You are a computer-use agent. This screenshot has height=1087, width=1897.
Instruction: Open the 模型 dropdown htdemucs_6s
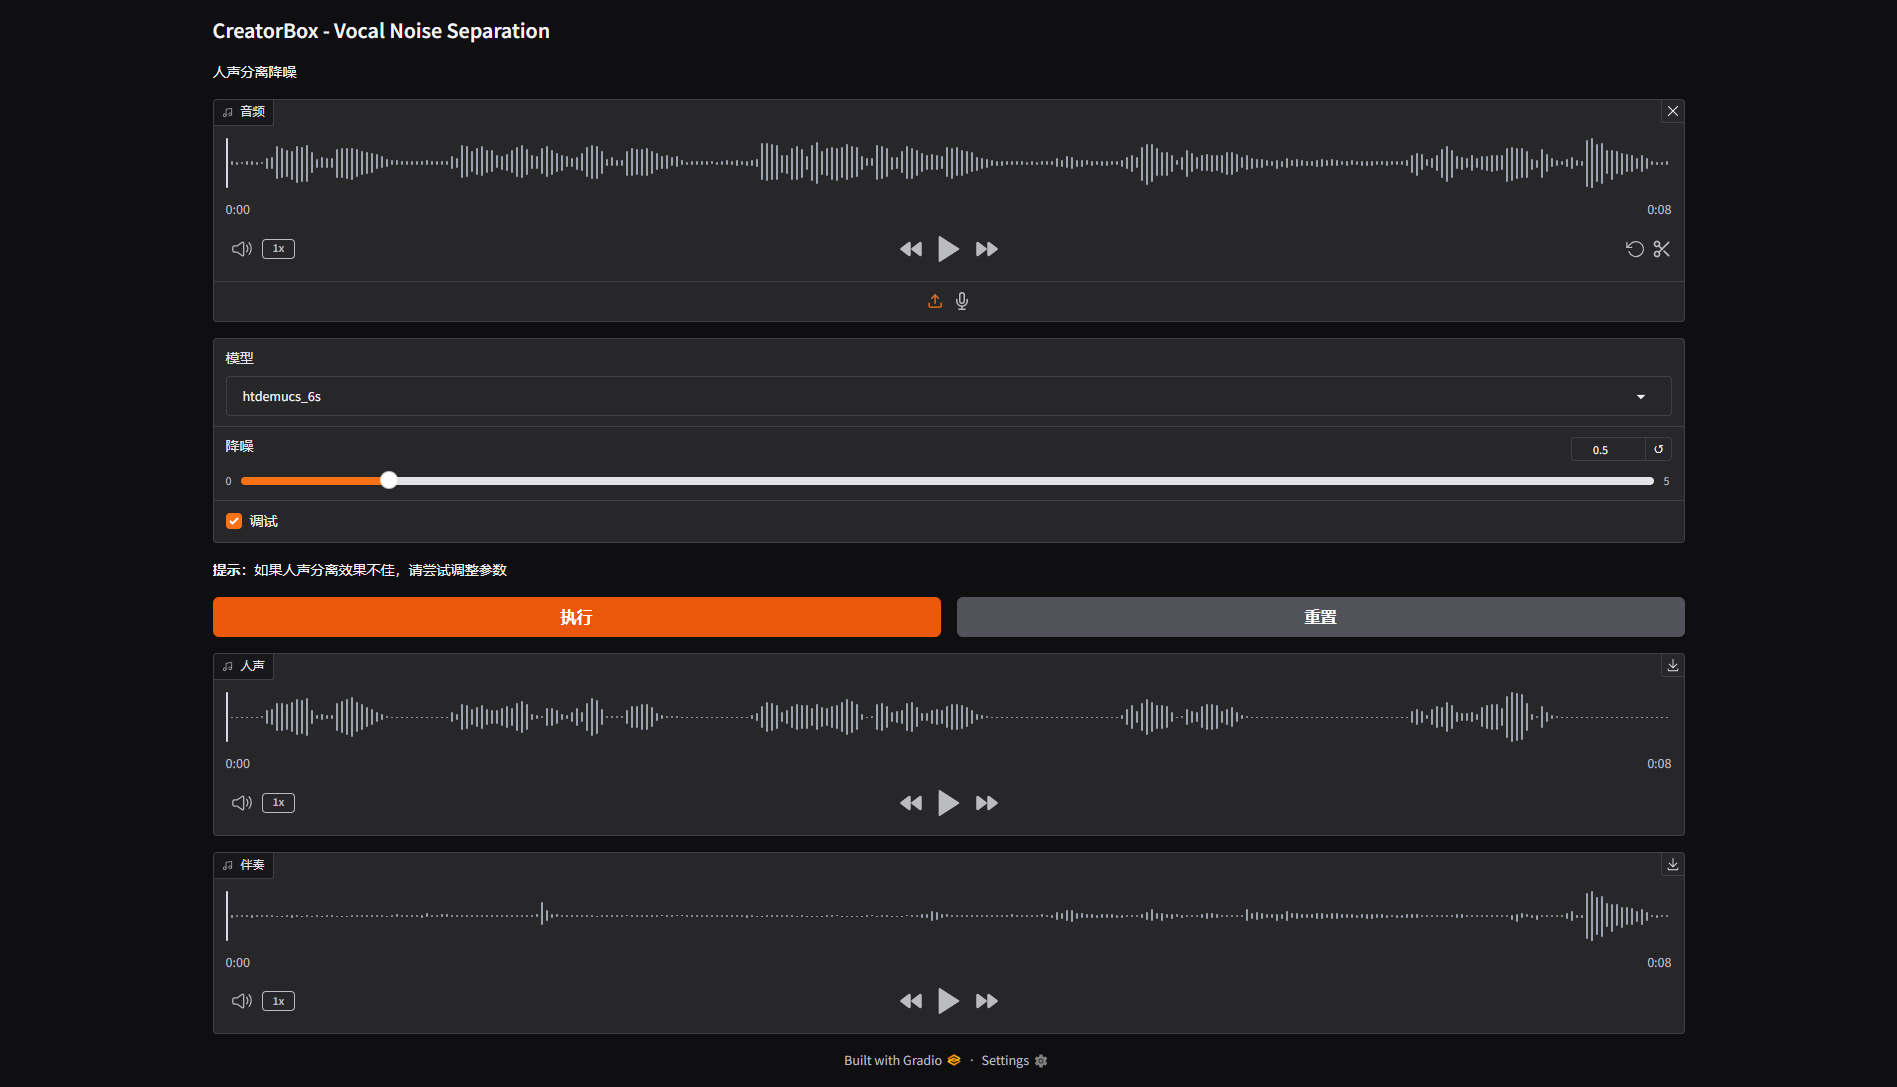click(x=948, y=396)
